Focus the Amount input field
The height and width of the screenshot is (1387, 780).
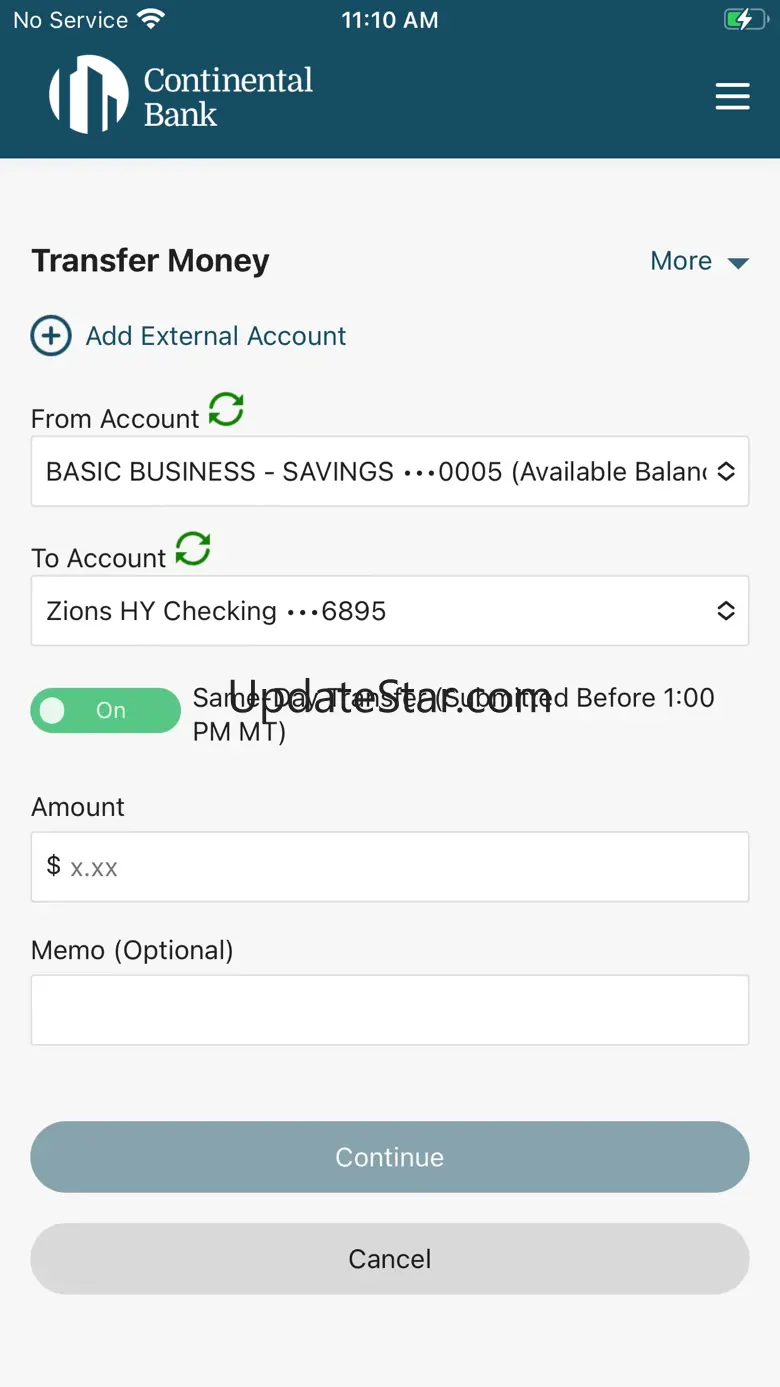(400, 867)
